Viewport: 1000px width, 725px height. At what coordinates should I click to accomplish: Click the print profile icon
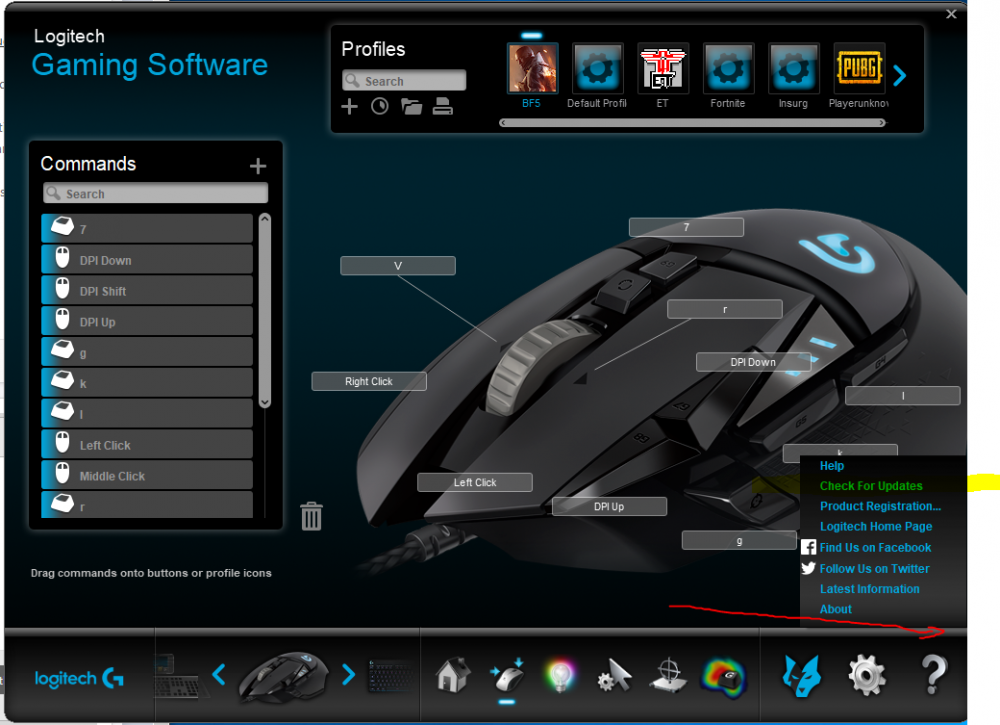443,106
